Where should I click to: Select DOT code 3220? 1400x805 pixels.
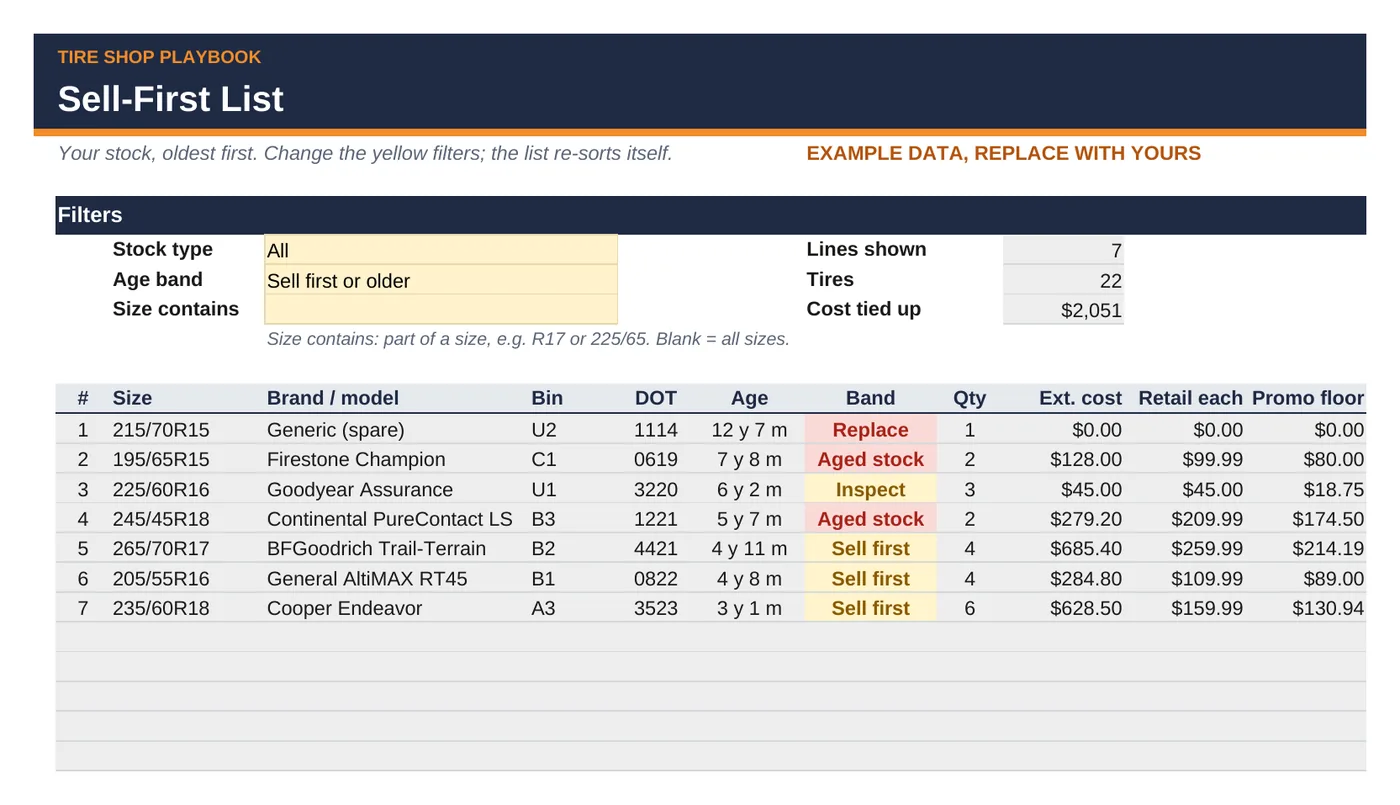point(656,490)
